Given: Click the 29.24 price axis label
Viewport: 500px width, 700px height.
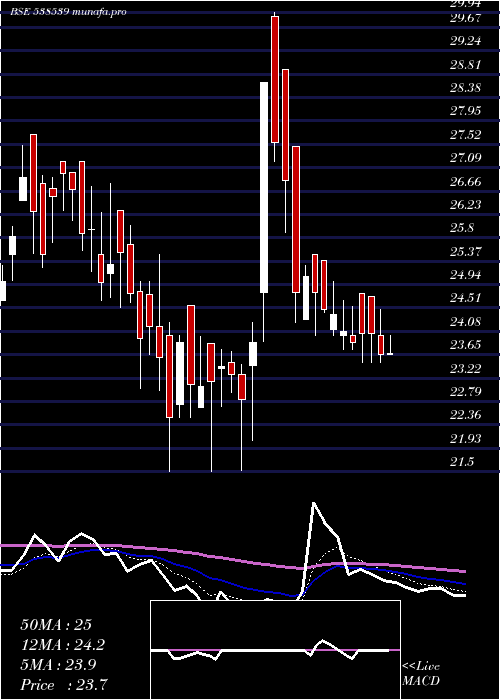Looking at the screenshot, I should [466, 41].
